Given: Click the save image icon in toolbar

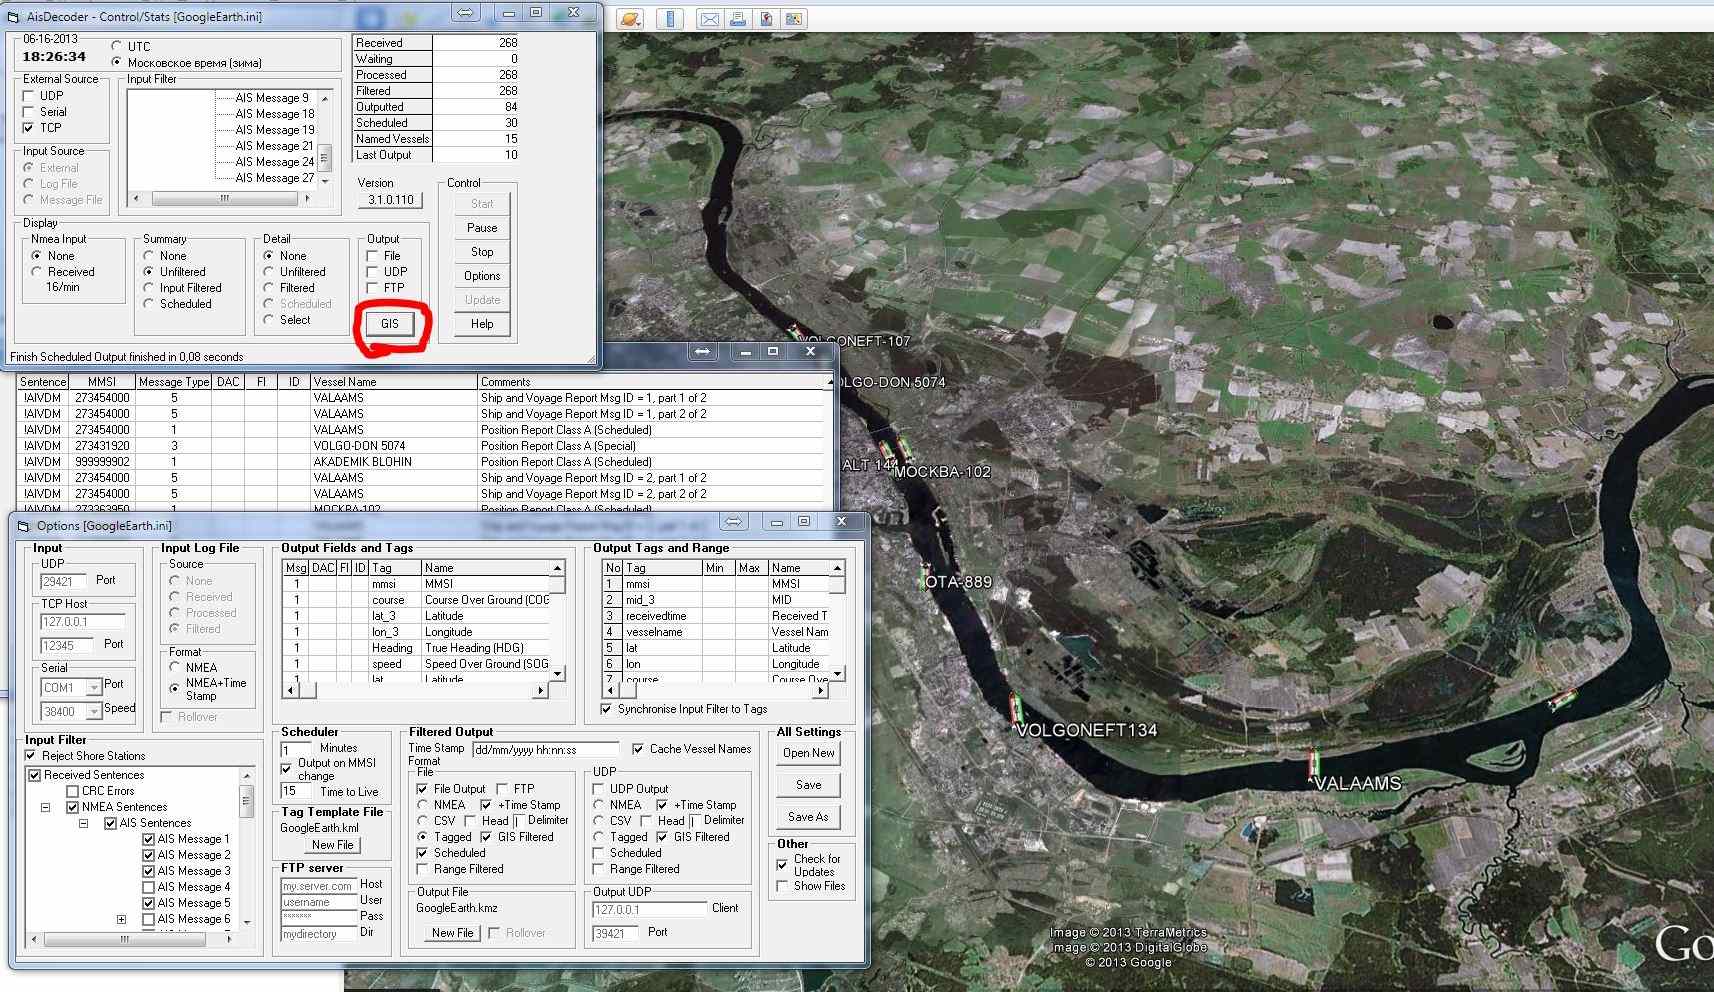Looking at the screenshot, I should tap(794, 19).
